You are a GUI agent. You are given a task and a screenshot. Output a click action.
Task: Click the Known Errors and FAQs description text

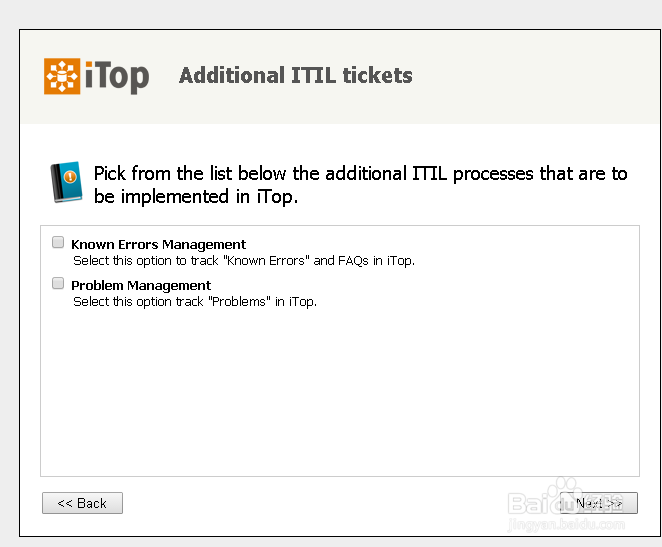243,260
